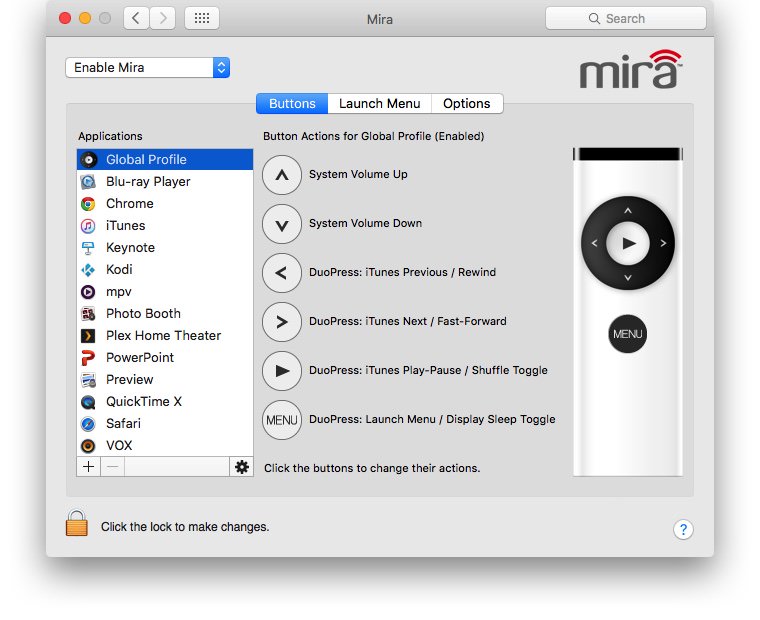Select PowerPoint in the applications list
The height and width of the screenshot is (620, 760).
pyautogui.click(x=165, y=358)
